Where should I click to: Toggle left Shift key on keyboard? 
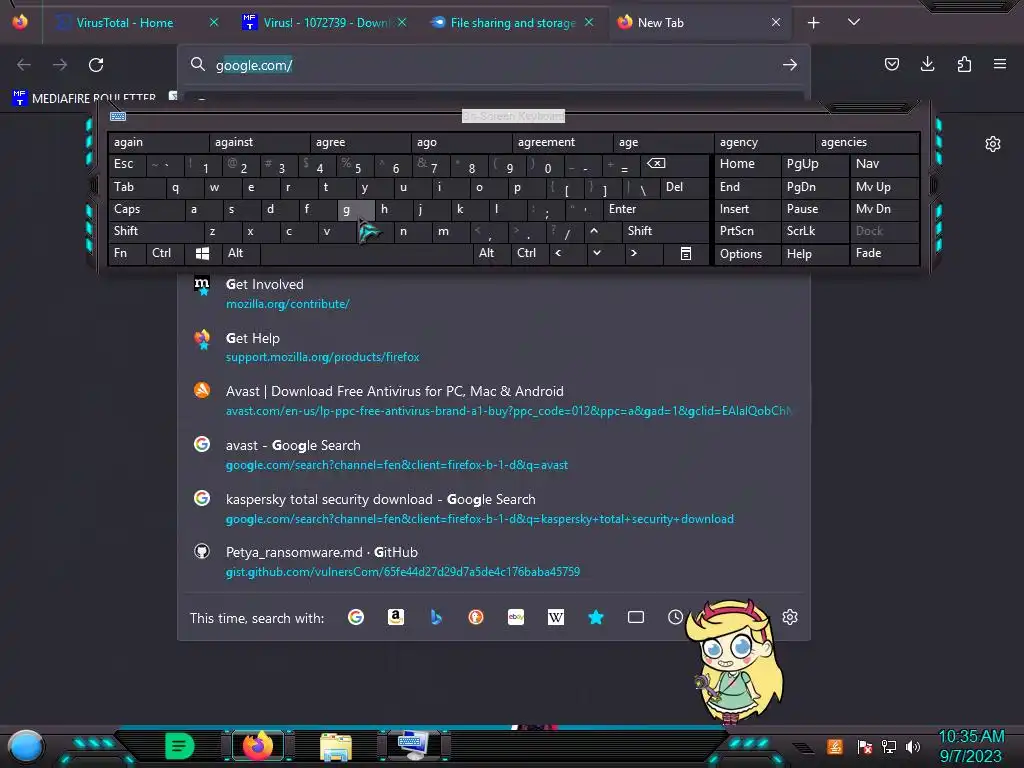(155, 231)
